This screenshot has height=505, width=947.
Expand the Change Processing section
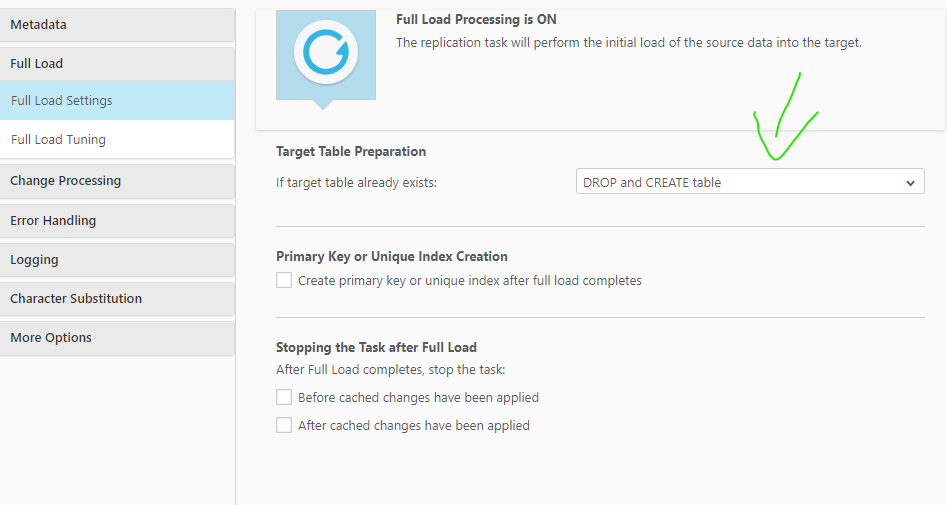[117, 181]
